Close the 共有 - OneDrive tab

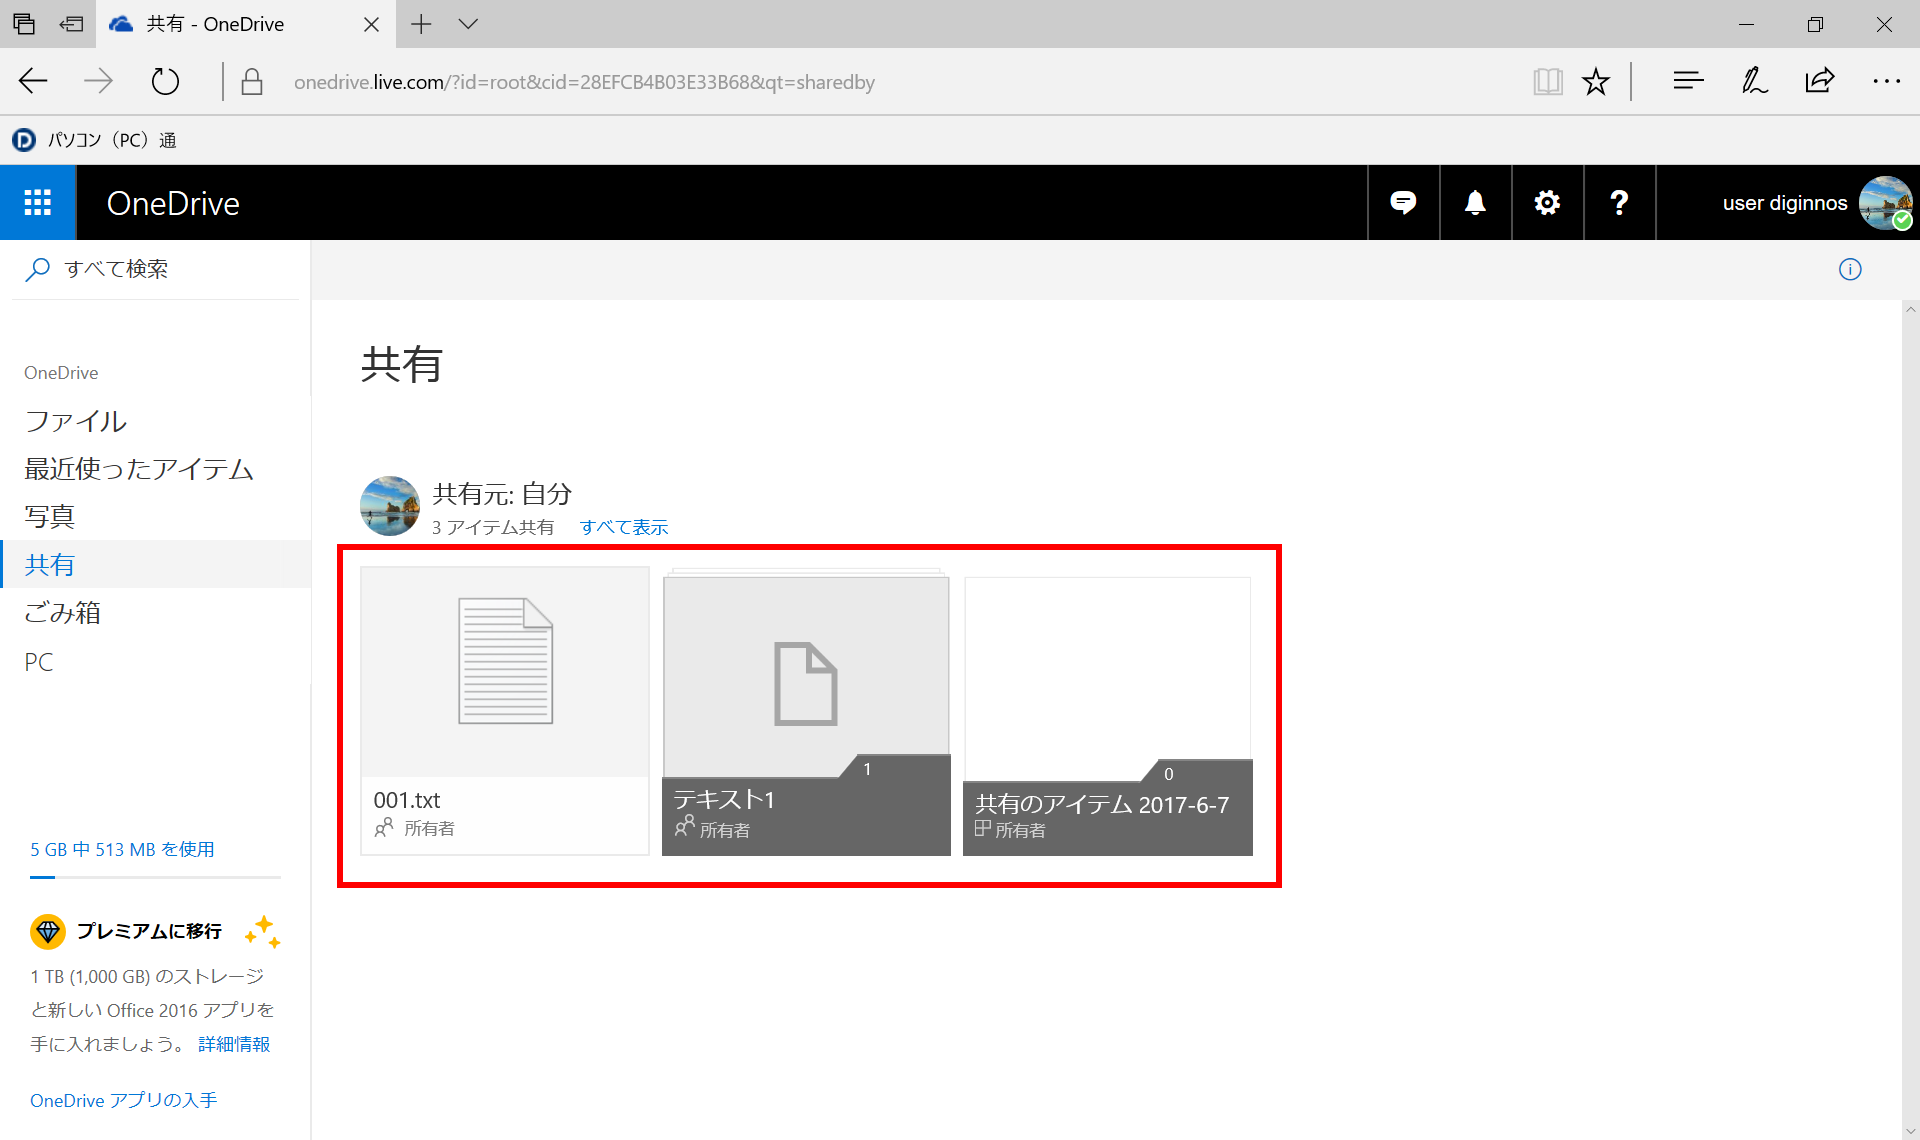pos(371,24)
